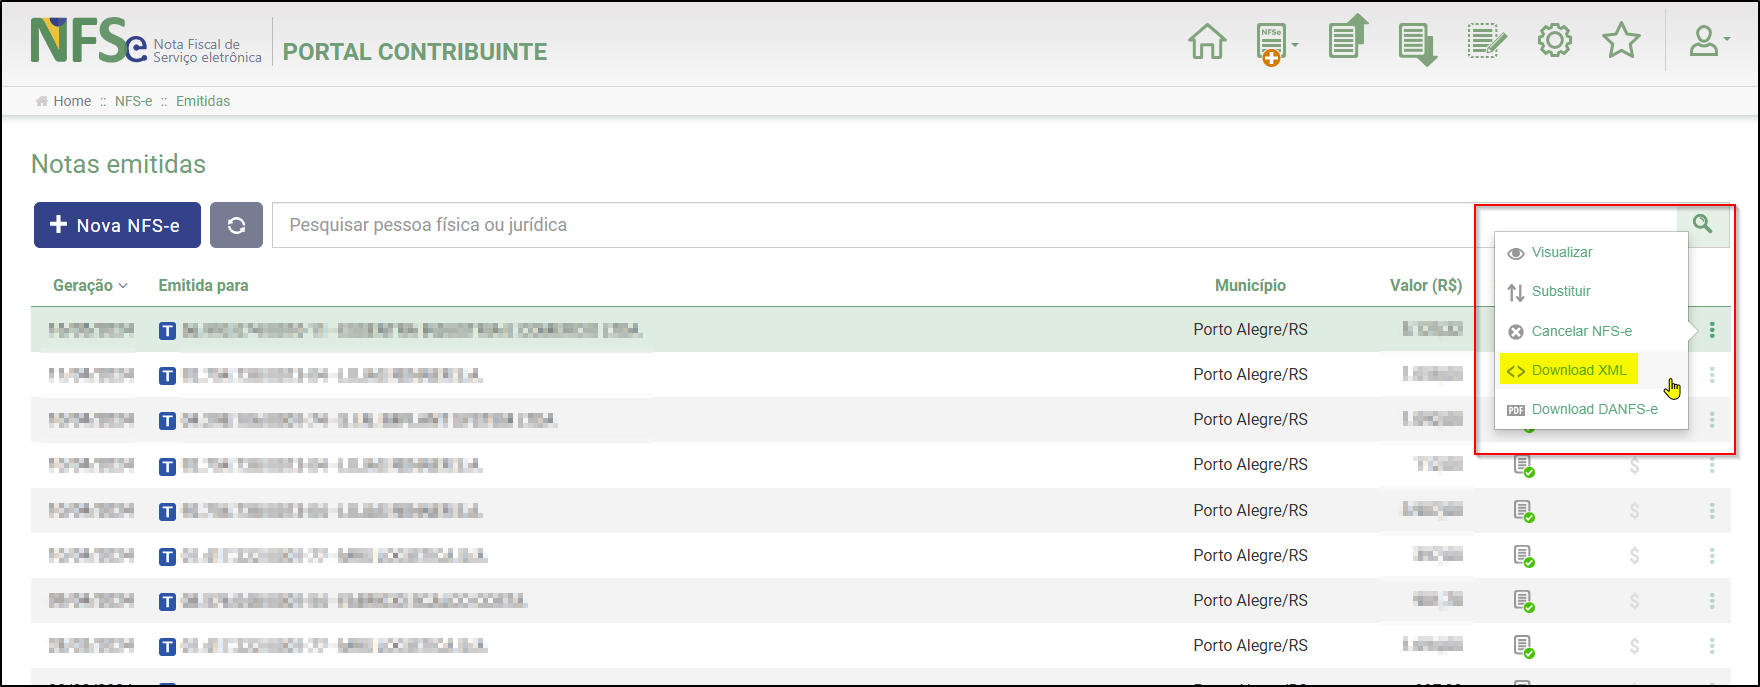1760x687 pixels.
Task: Select Visualizar in the context menu
Action: coord(1561,252)
